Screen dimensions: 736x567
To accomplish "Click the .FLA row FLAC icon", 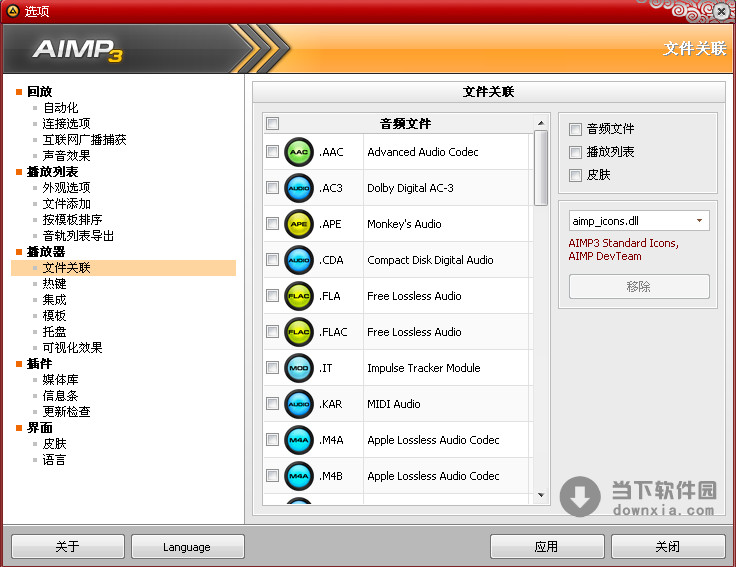I will point(299,296).
